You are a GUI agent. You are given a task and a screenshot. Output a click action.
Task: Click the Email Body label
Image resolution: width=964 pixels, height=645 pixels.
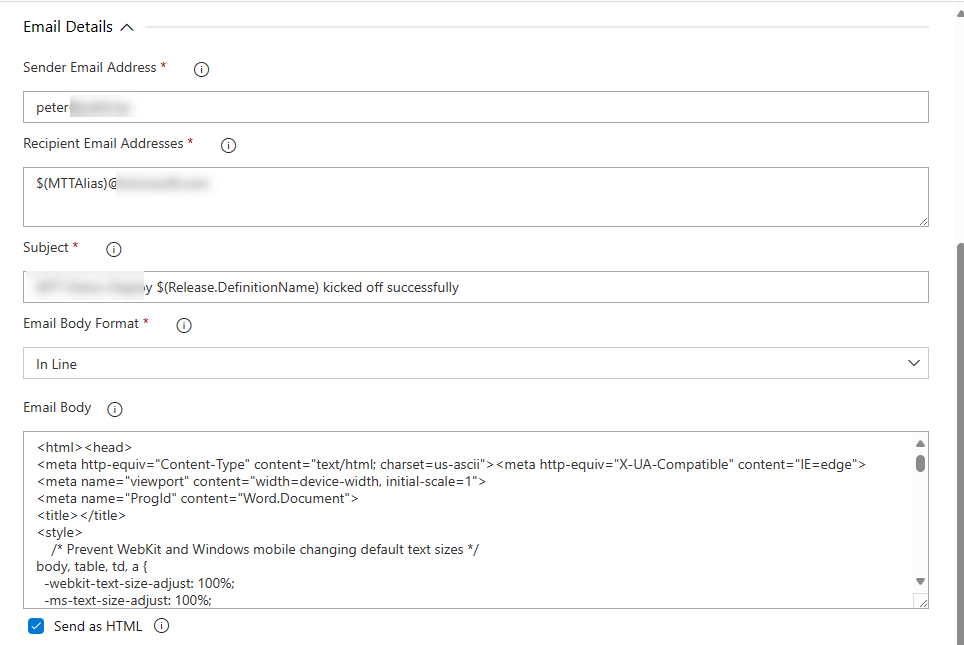(57, 407)
